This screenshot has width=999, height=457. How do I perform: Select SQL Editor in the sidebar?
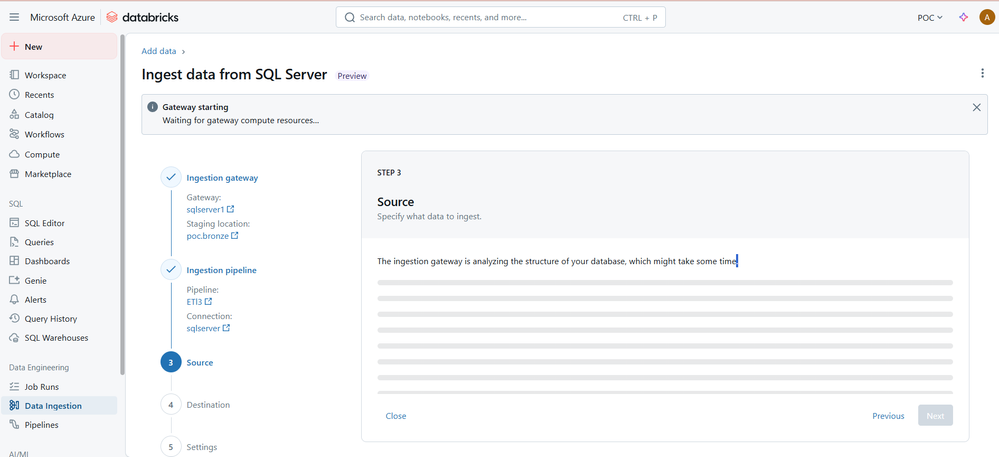[x=44, y=223]
